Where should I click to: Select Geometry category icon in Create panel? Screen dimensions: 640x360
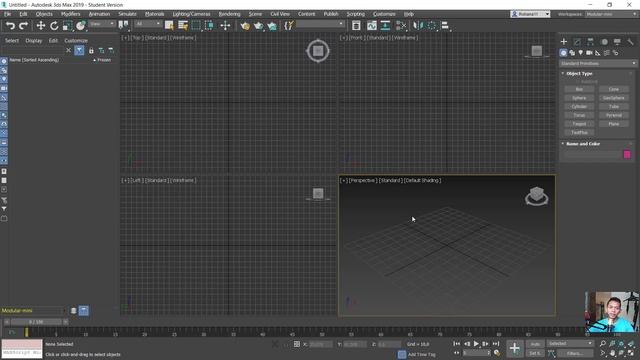563,53
